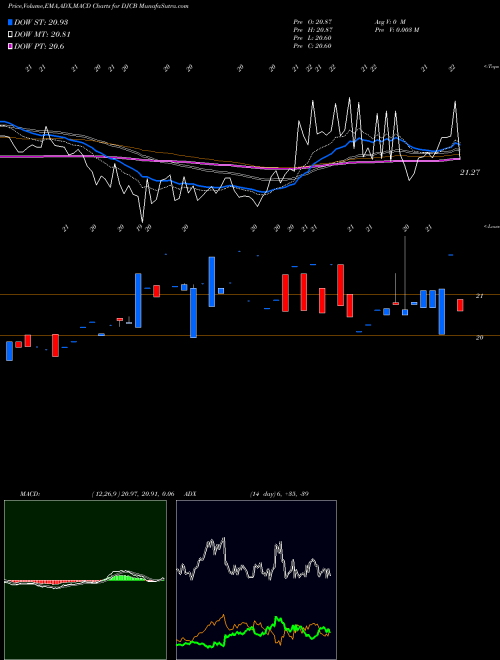
Task: Click the blue DOW ST legend swatch
Action: [x=10, y=22]
